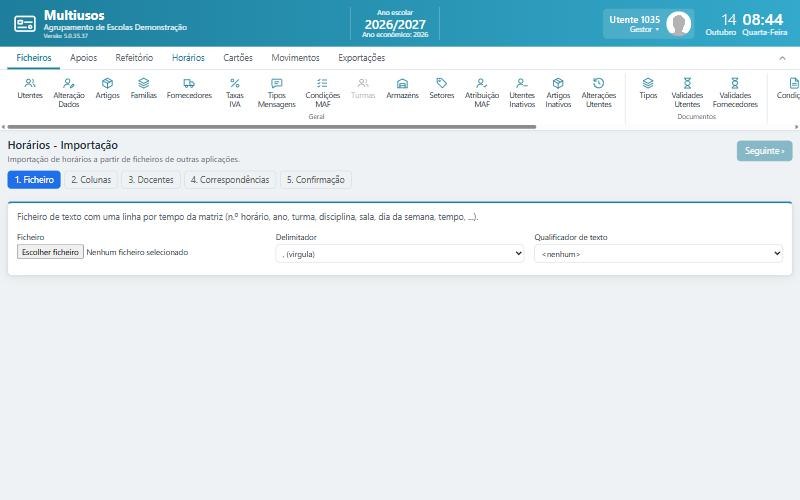The height and width of the screenshot is (500, 800).
Task: Switch to the Ficheiros tab
Action: 34,58
